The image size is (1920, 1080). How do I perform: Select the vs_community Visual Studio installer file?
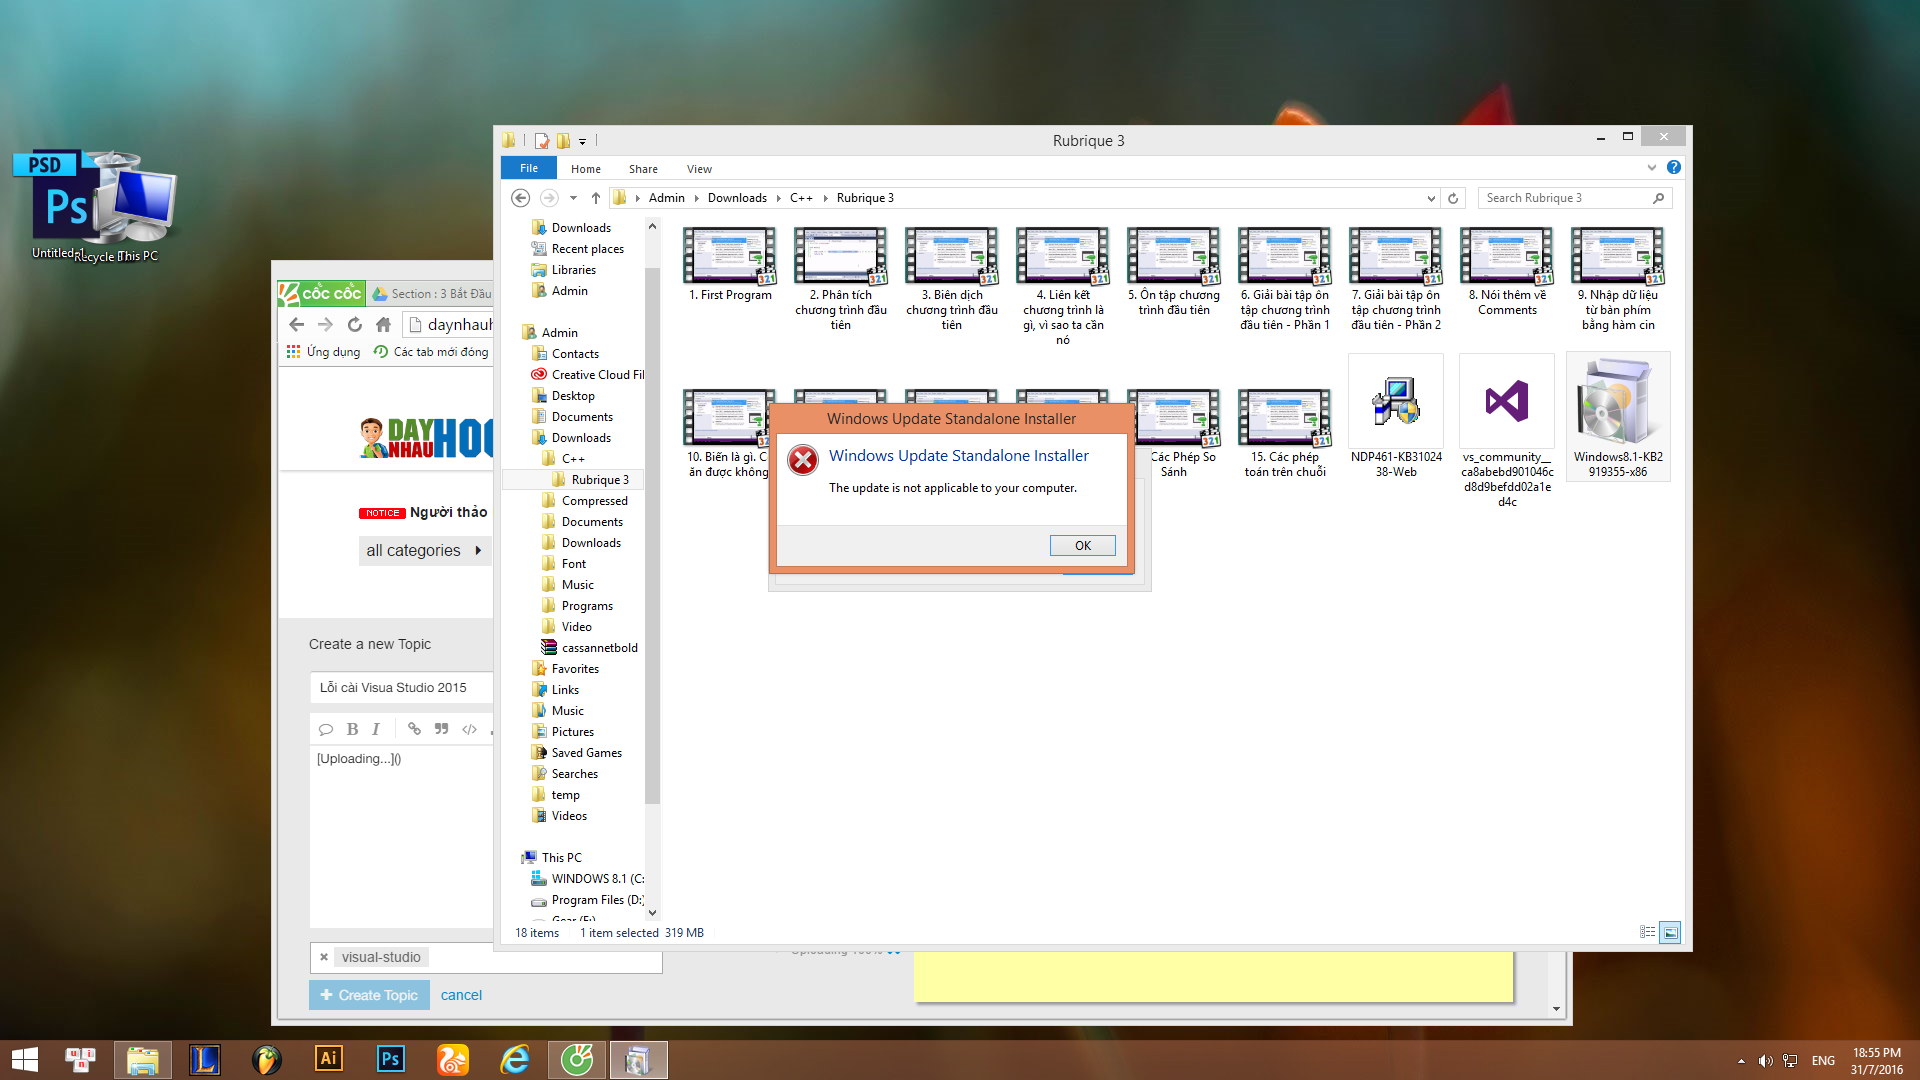[1507, 432]
